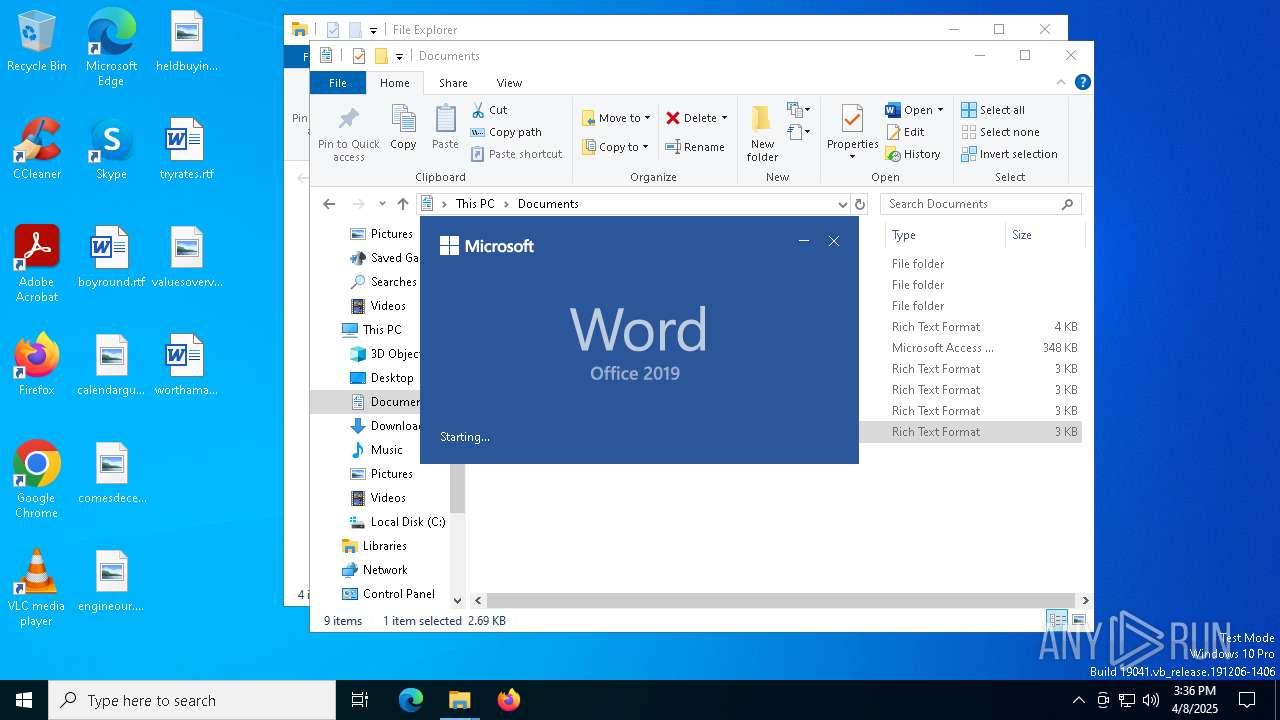Screen dimensions: 1280x720
Task: Open the Copy to dropdown
Action: pos(616,147)
